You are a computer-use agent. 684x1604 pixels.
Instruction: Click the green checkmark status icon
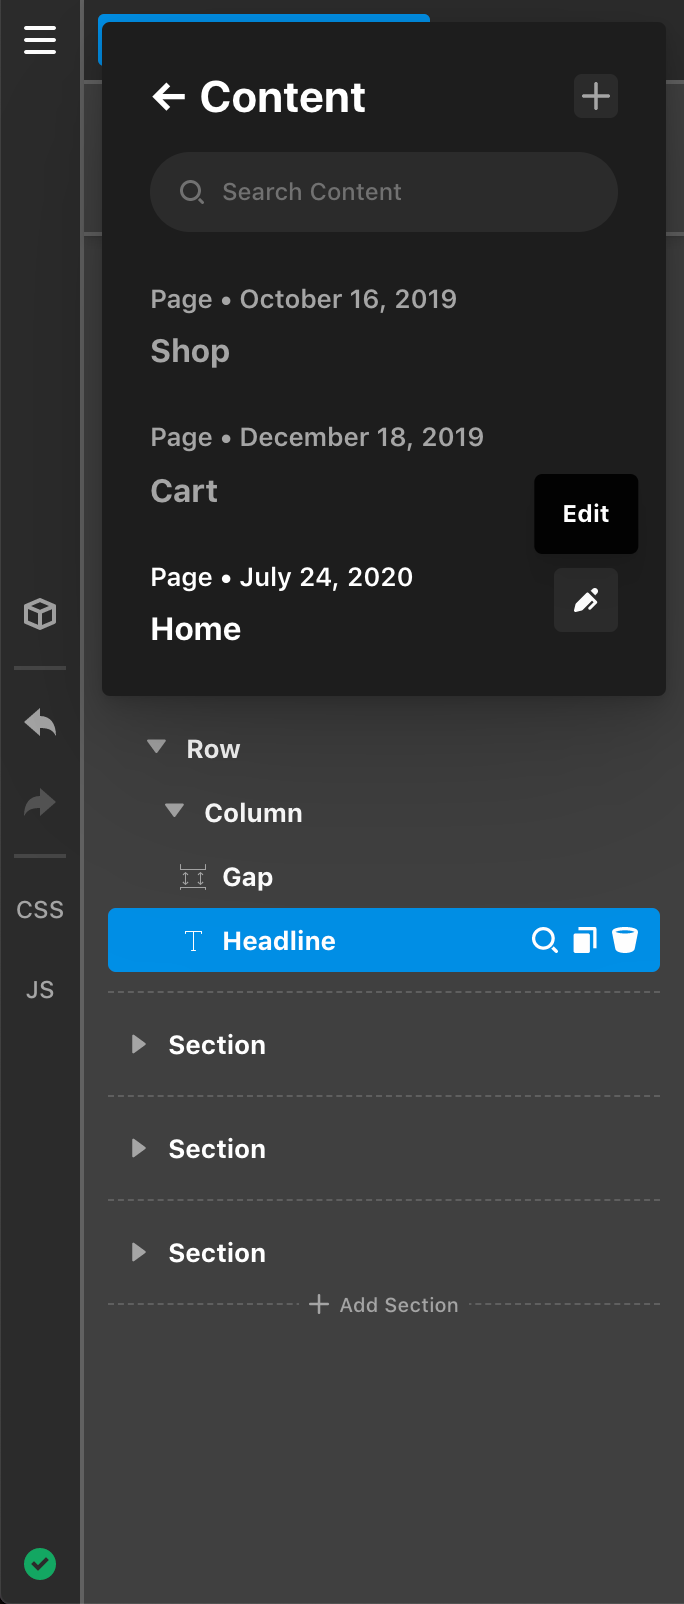40,1563
